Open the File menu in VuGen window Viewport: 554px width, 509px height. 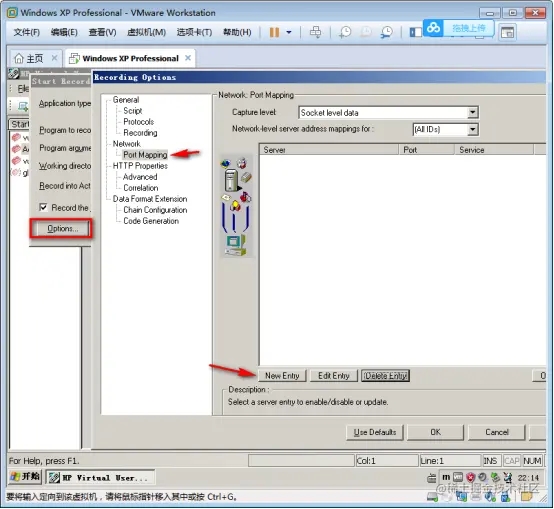point(23,88)
